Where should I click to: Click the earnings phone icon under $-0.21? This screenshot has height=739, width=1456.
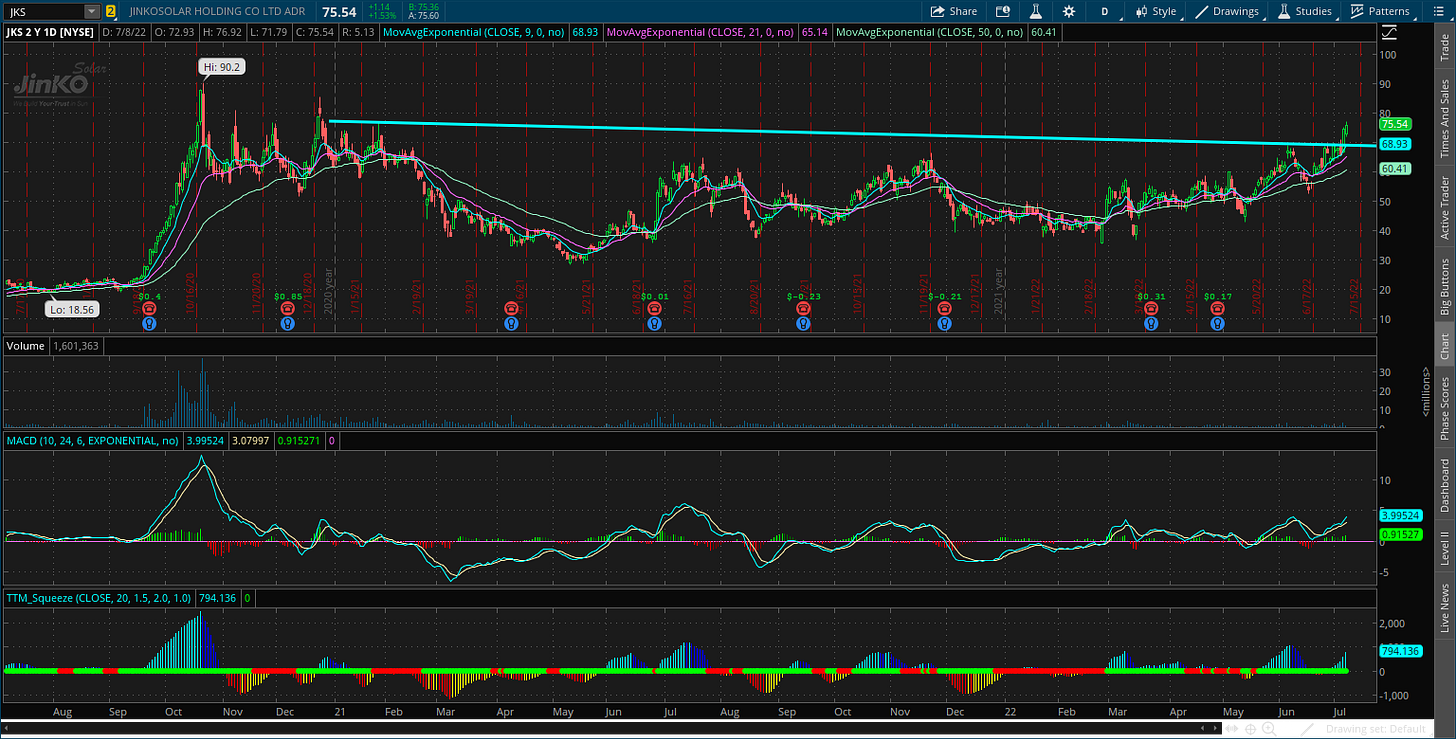[943, 309]
